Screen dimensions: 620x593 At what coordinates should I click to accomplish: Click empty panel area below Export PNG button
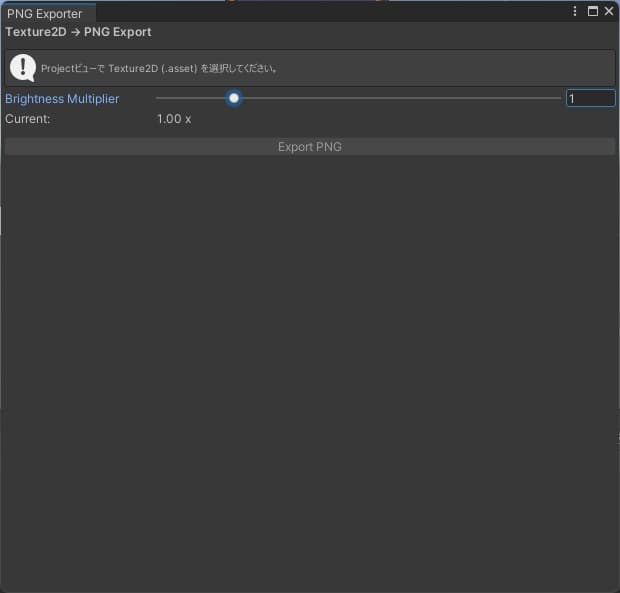(310, 370)
